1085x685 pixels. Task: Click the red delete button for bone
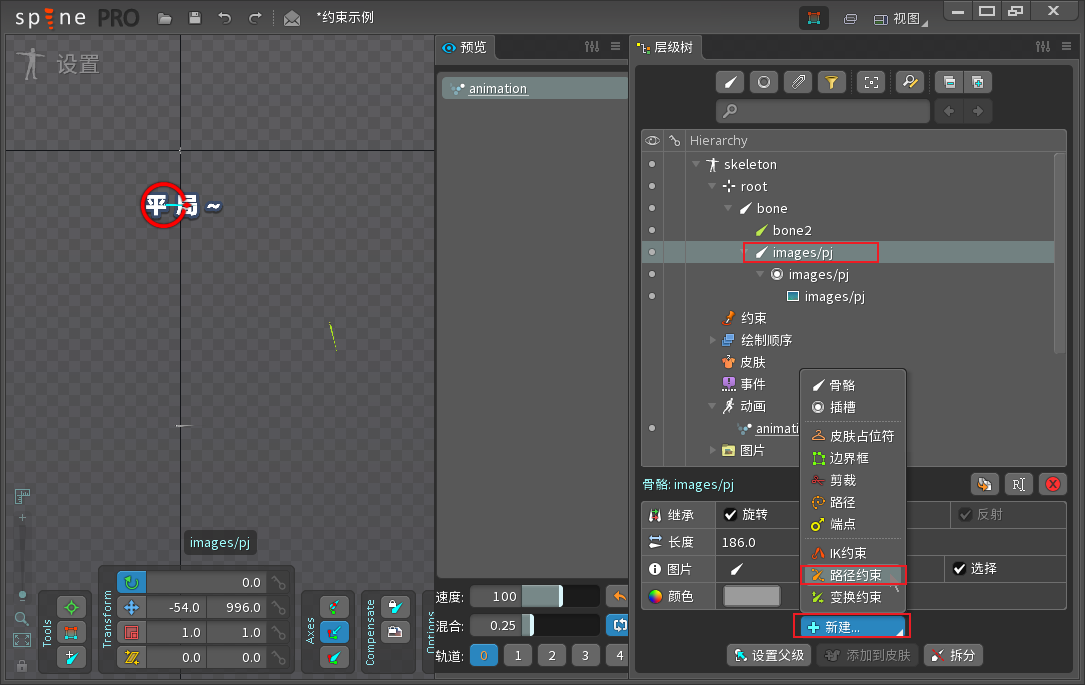1052,484
